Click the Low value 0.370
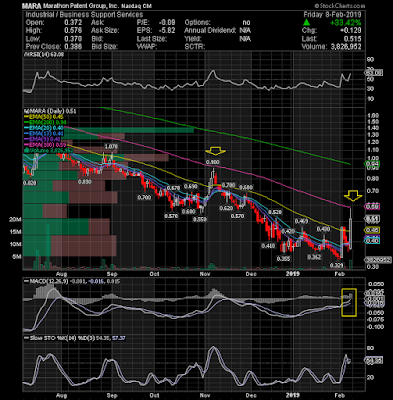Screen dimensions: 393x400 [x=73, y=39]
